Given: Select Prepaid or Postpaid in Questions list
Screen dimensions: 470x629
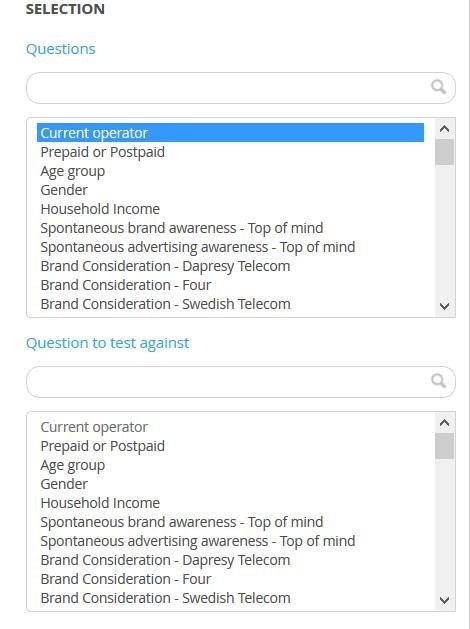Looking at the screenshot, I should coord(230,152).
